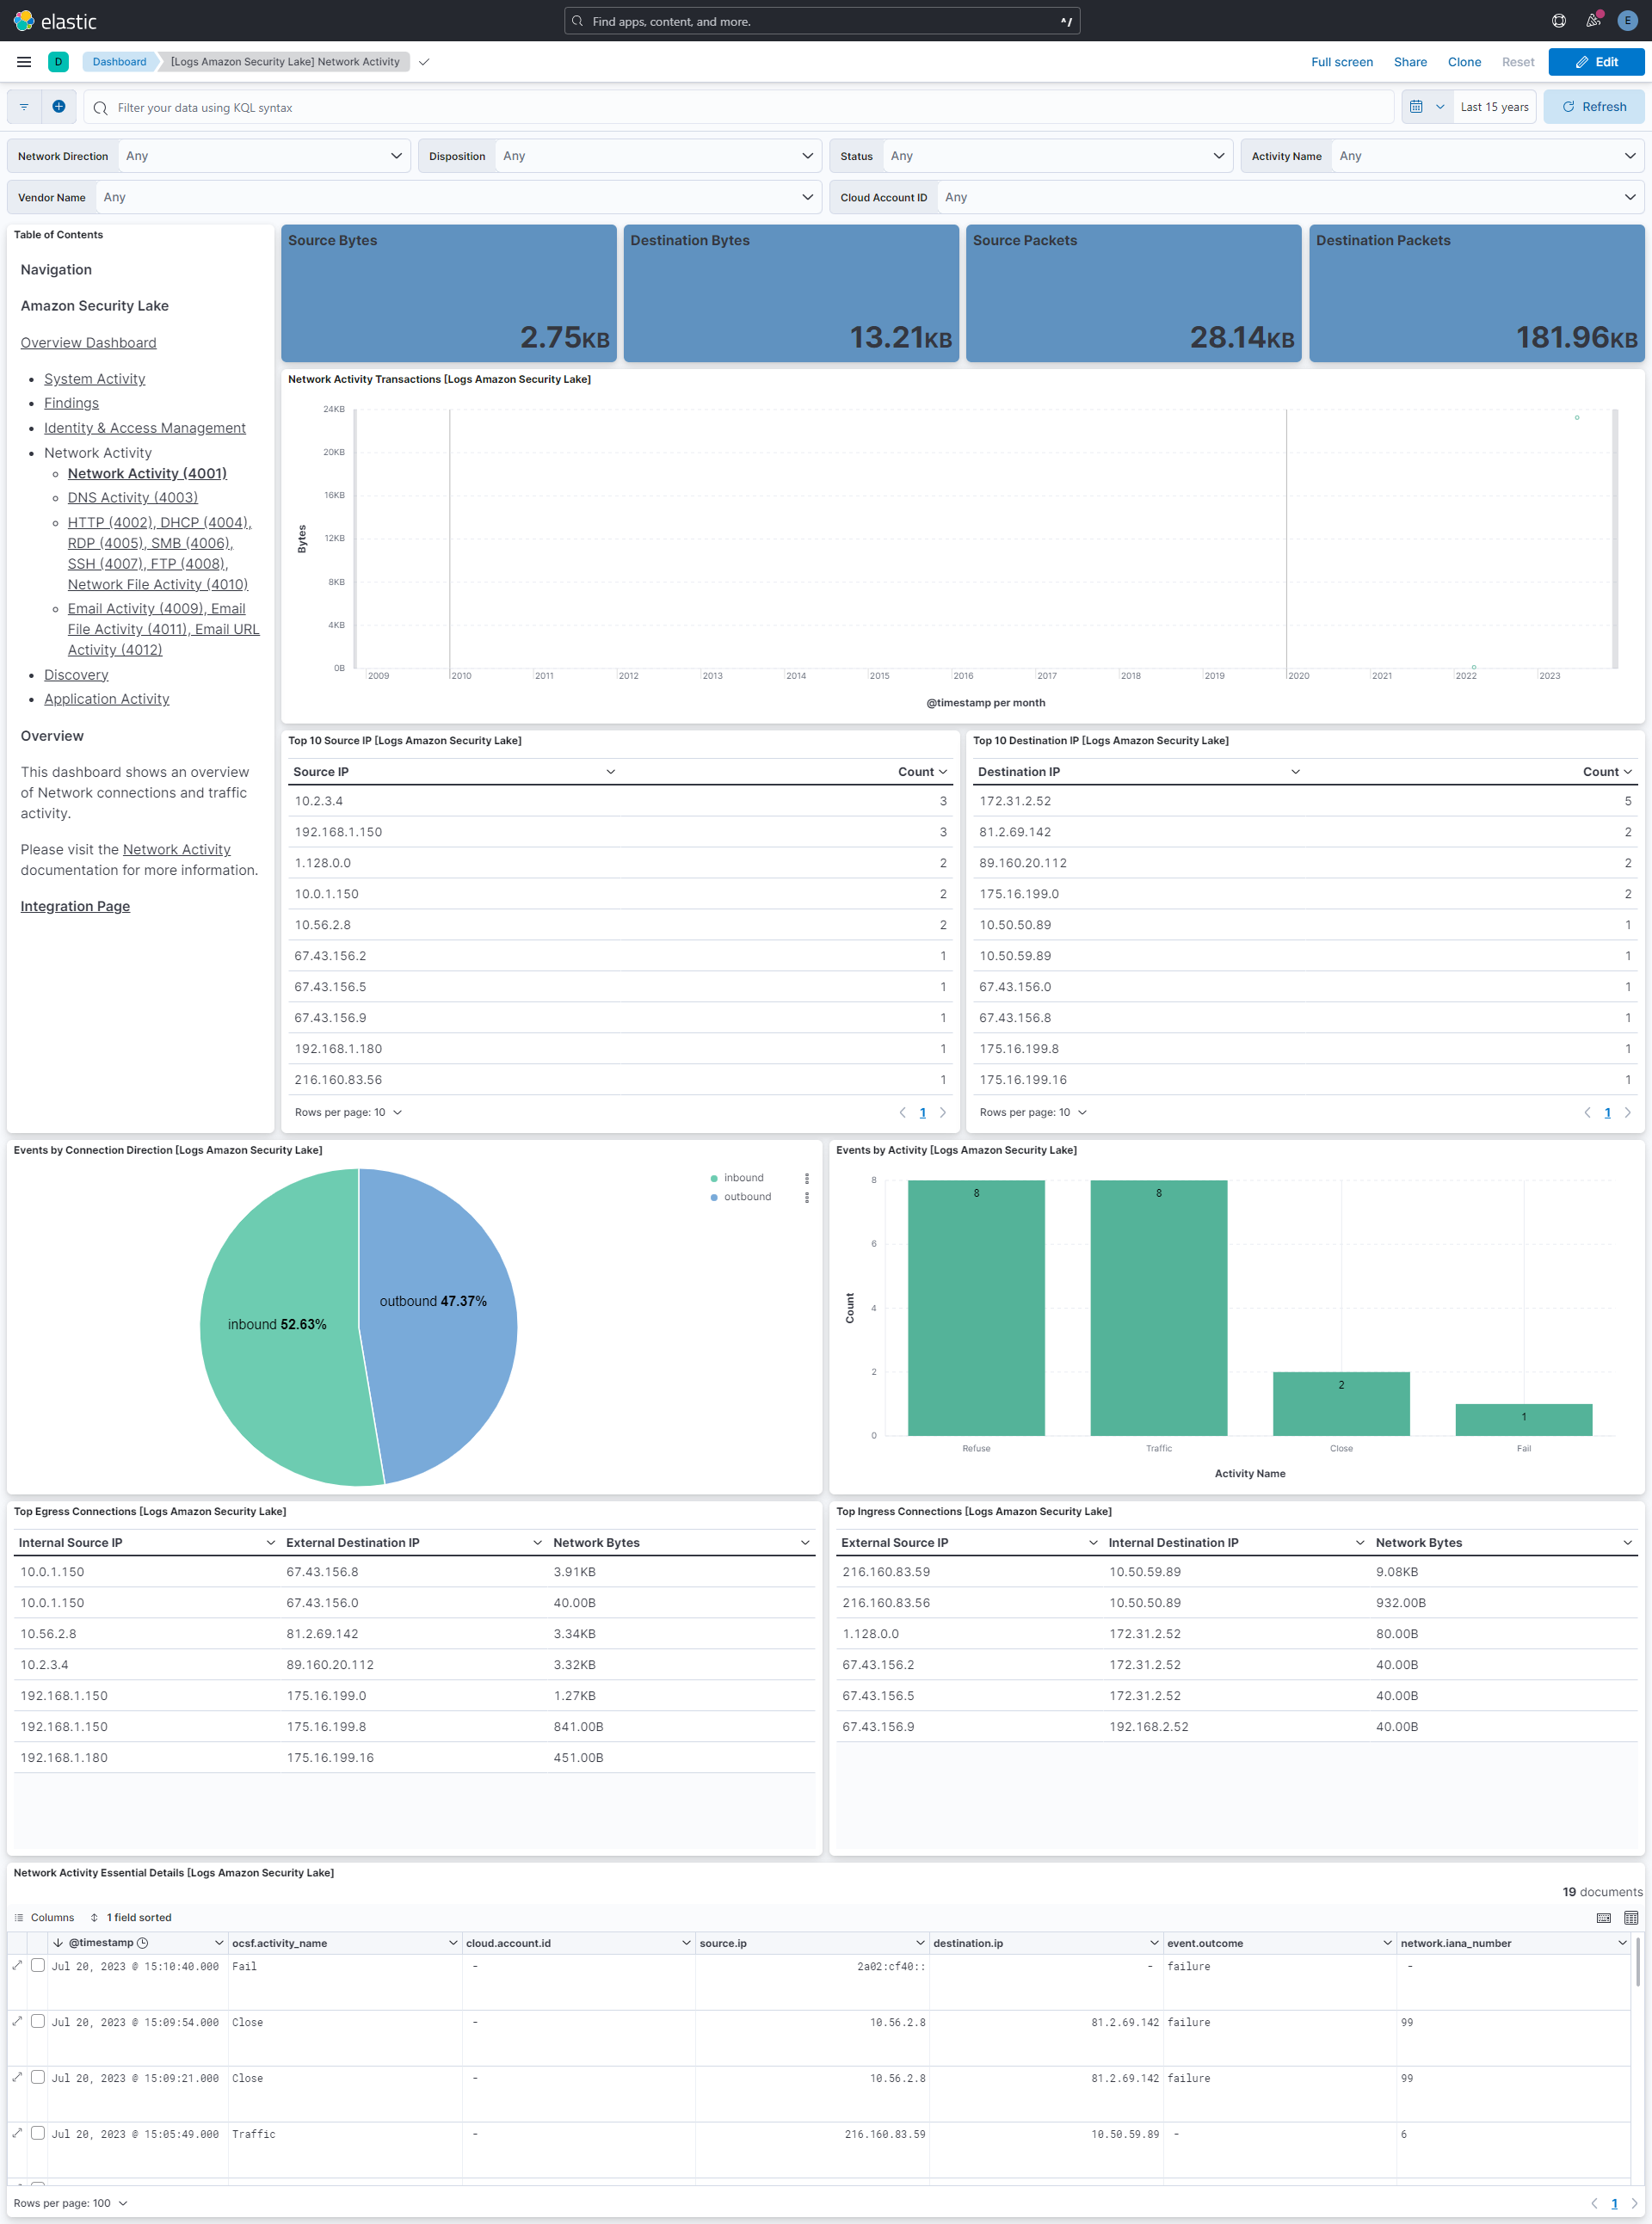Open Share in the top menu
This screenshot has width=1652, height=2224.
[x=1410, y=62]
